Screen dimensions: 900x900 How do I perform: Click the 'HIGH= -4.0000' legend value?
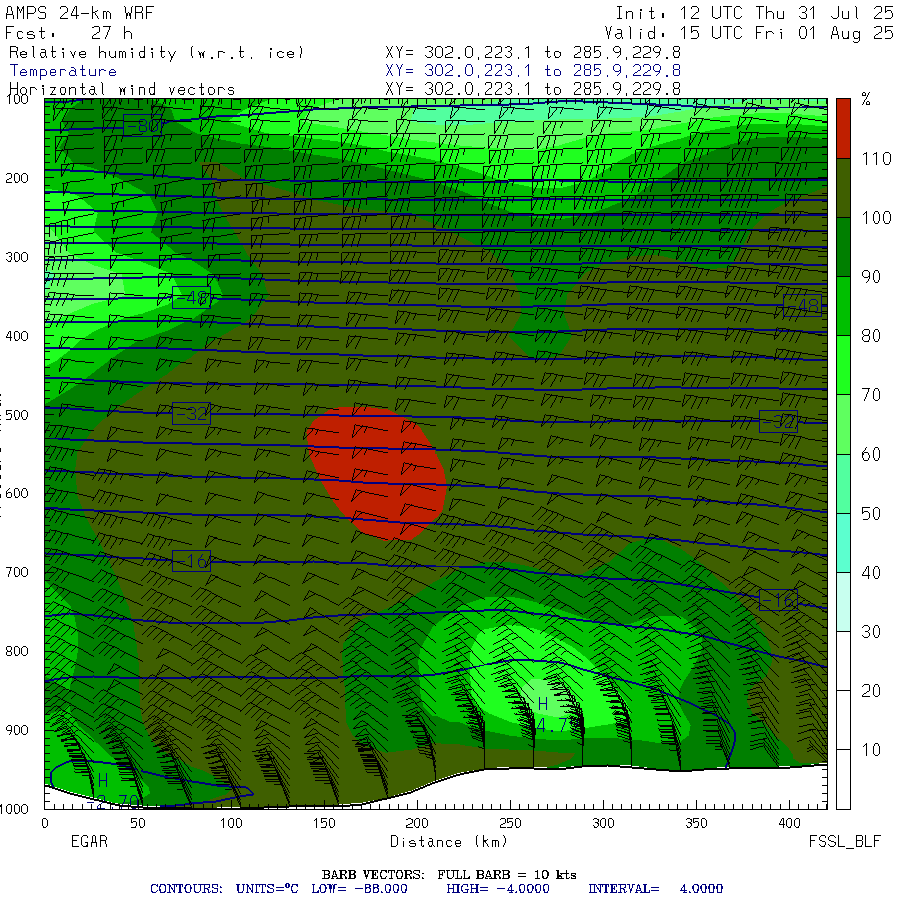click(498, 889)
